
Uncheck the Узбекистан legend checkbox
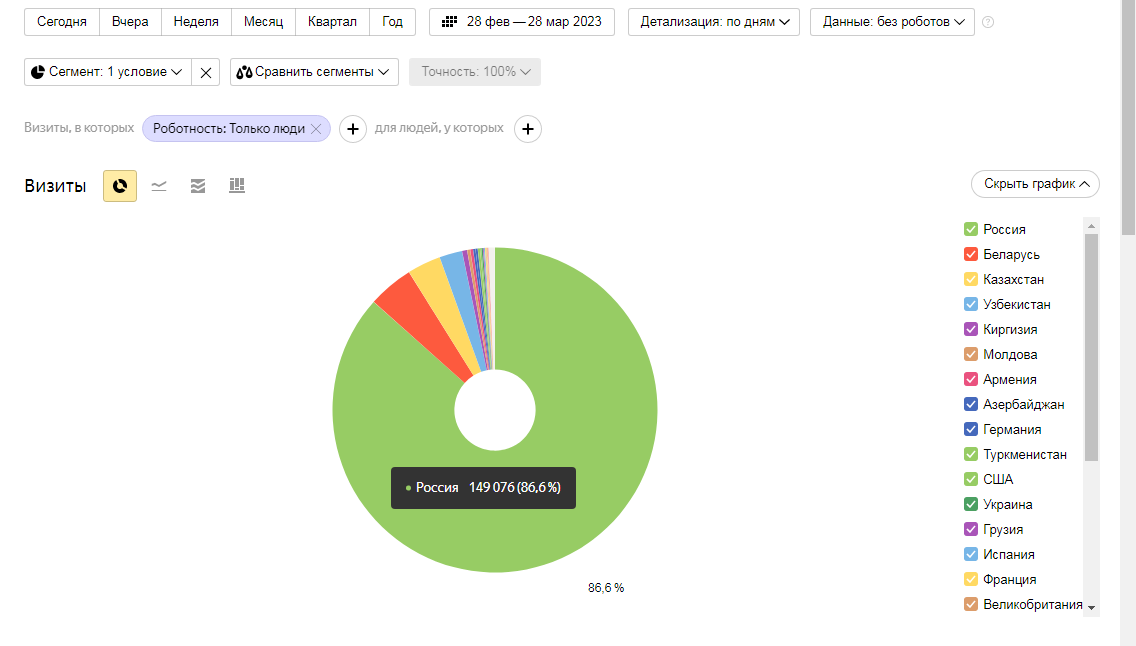click(971, 304)
